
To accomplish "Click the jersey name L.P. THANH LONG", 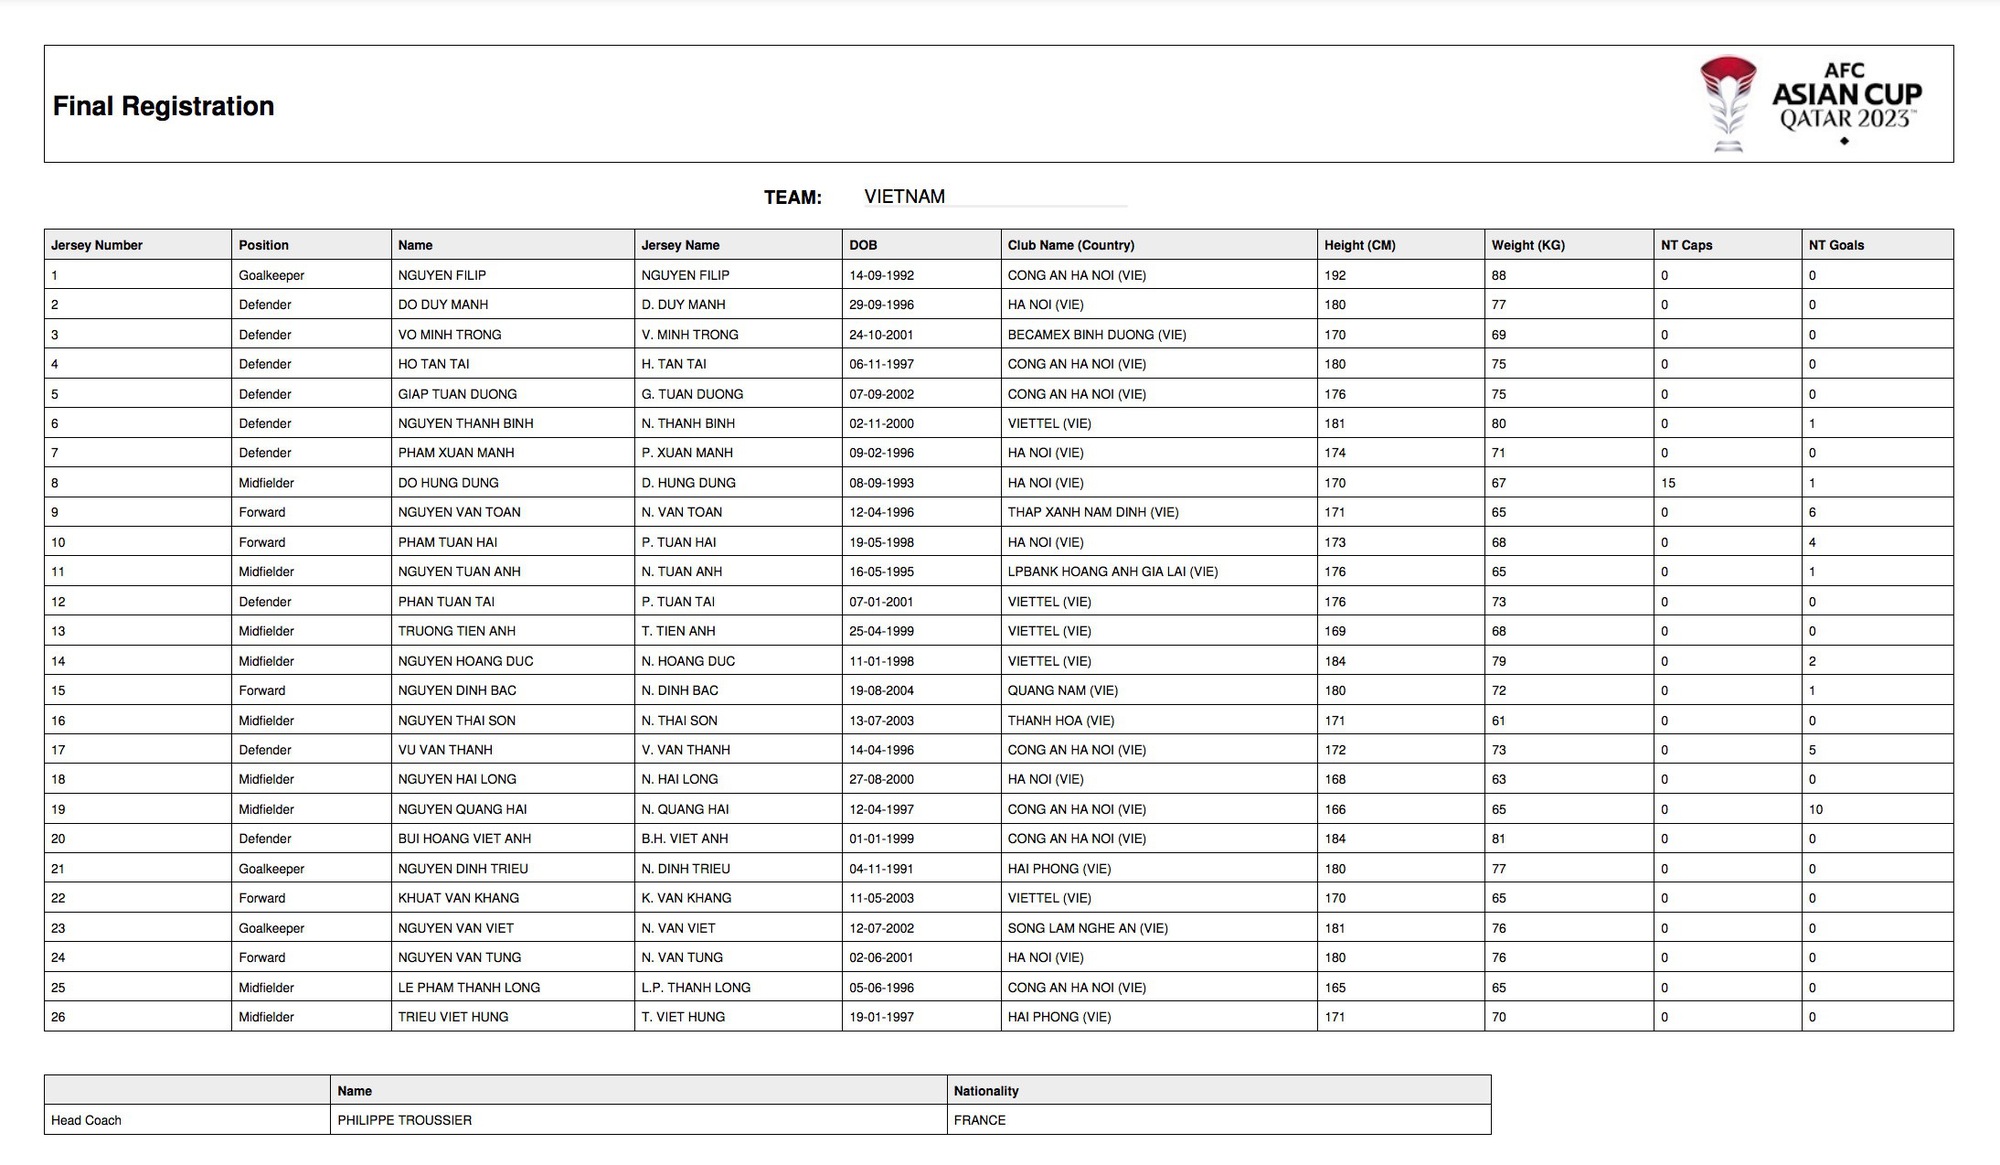I will click(x=696, y=987).
